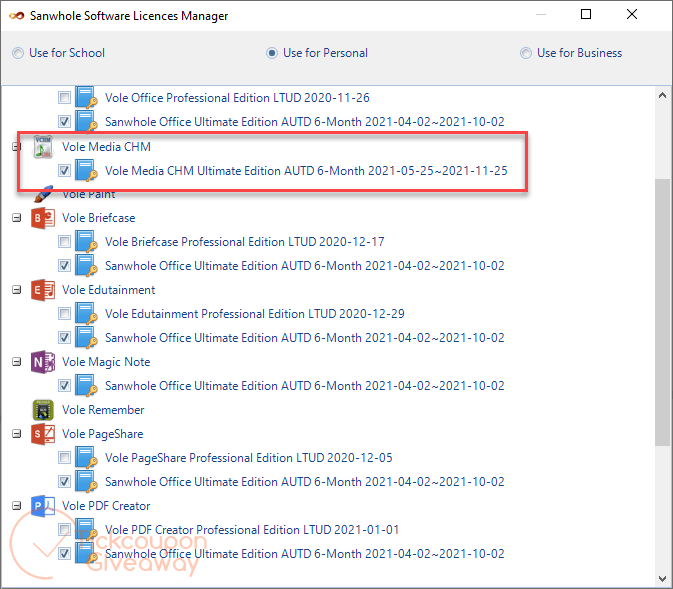Select the Vole Remember tree item
This screenshot has height=589, width=673.
(103, 410)
